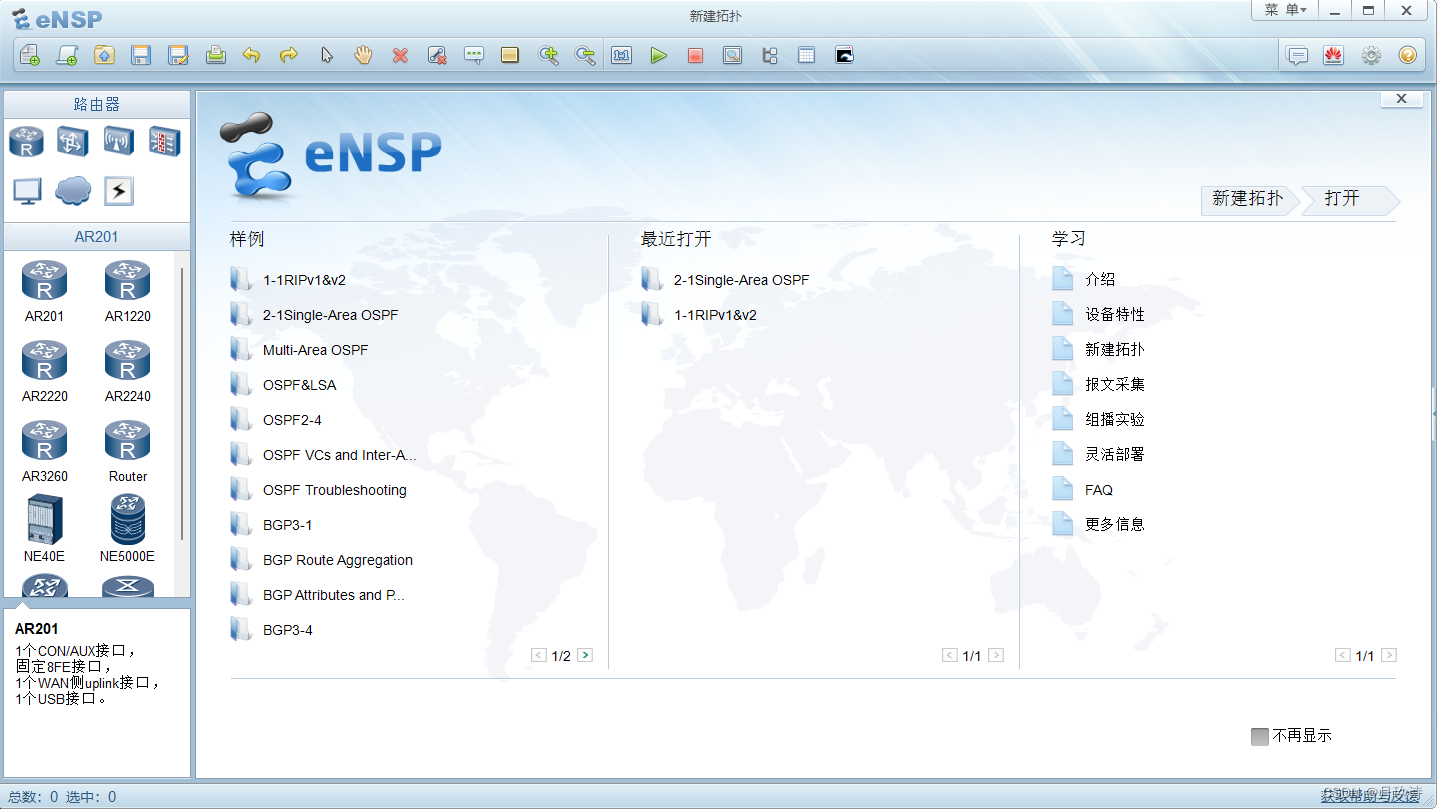Select the WLAN device category icon
The width and height of the screenshot is (1438, 809).
click(x=119, y=141)
